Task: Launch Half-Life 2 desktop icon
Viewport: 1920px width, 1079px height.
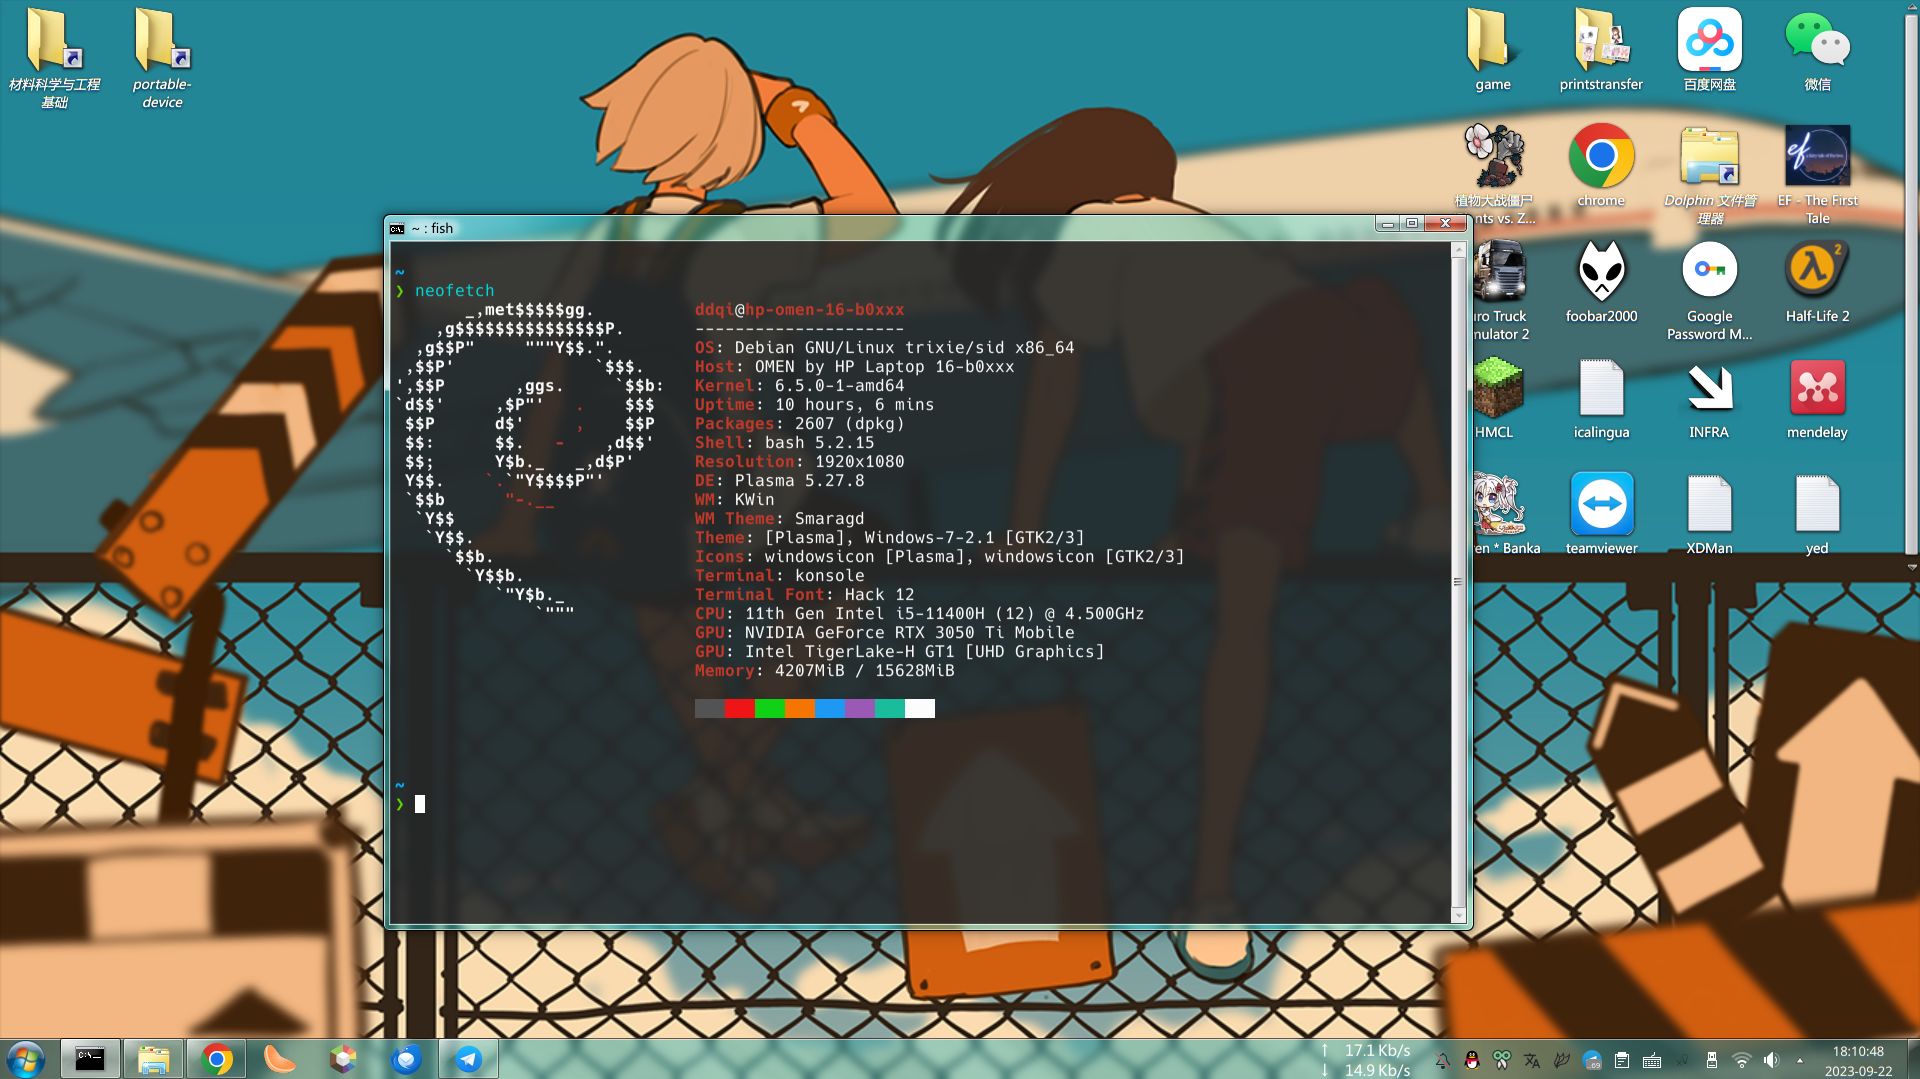Action: [1817, 282]
